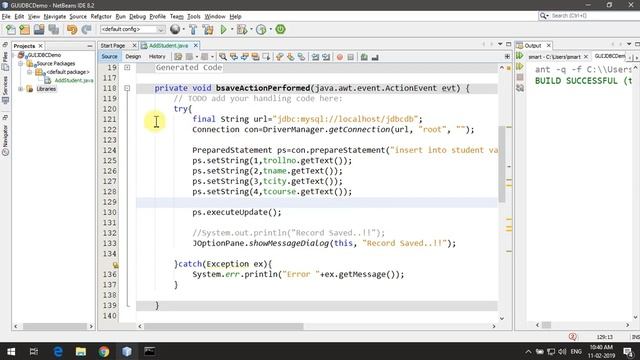
Task: Open the Profile Project dropdown arrow
Action: tap(270, 29)
